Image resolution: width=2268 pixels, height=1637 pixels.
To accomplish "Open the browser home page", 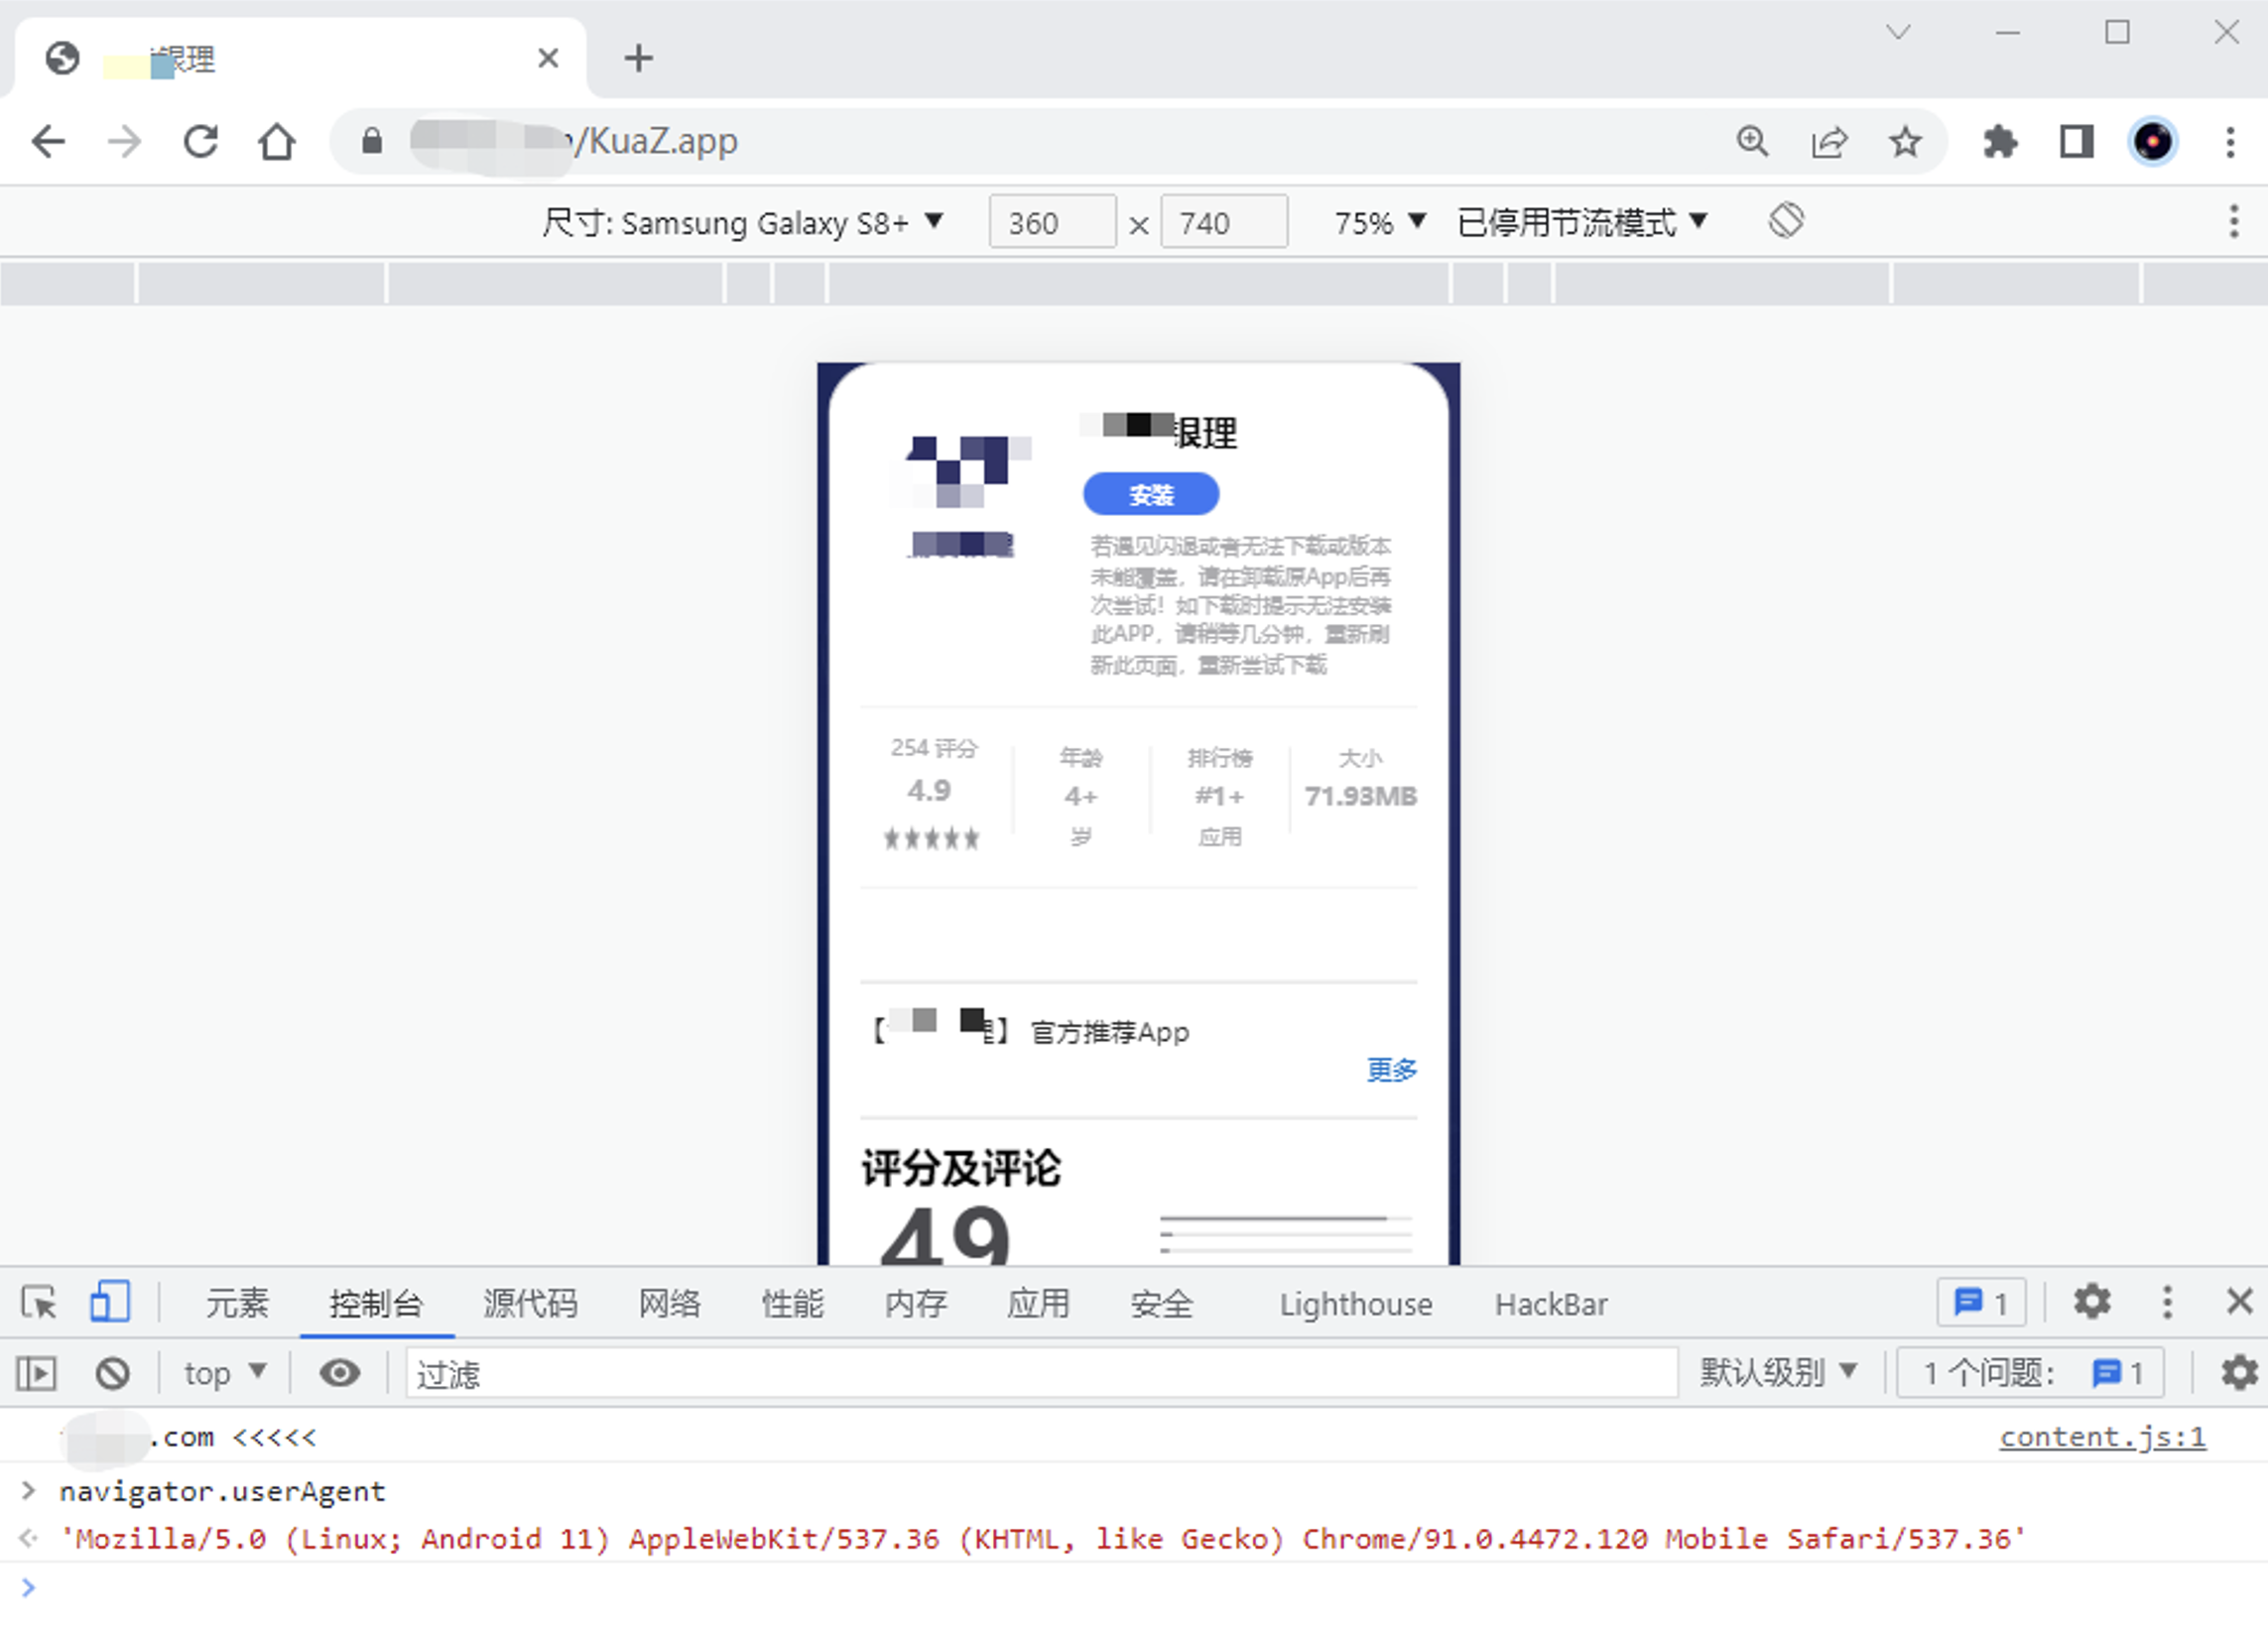I will (277, 141).
